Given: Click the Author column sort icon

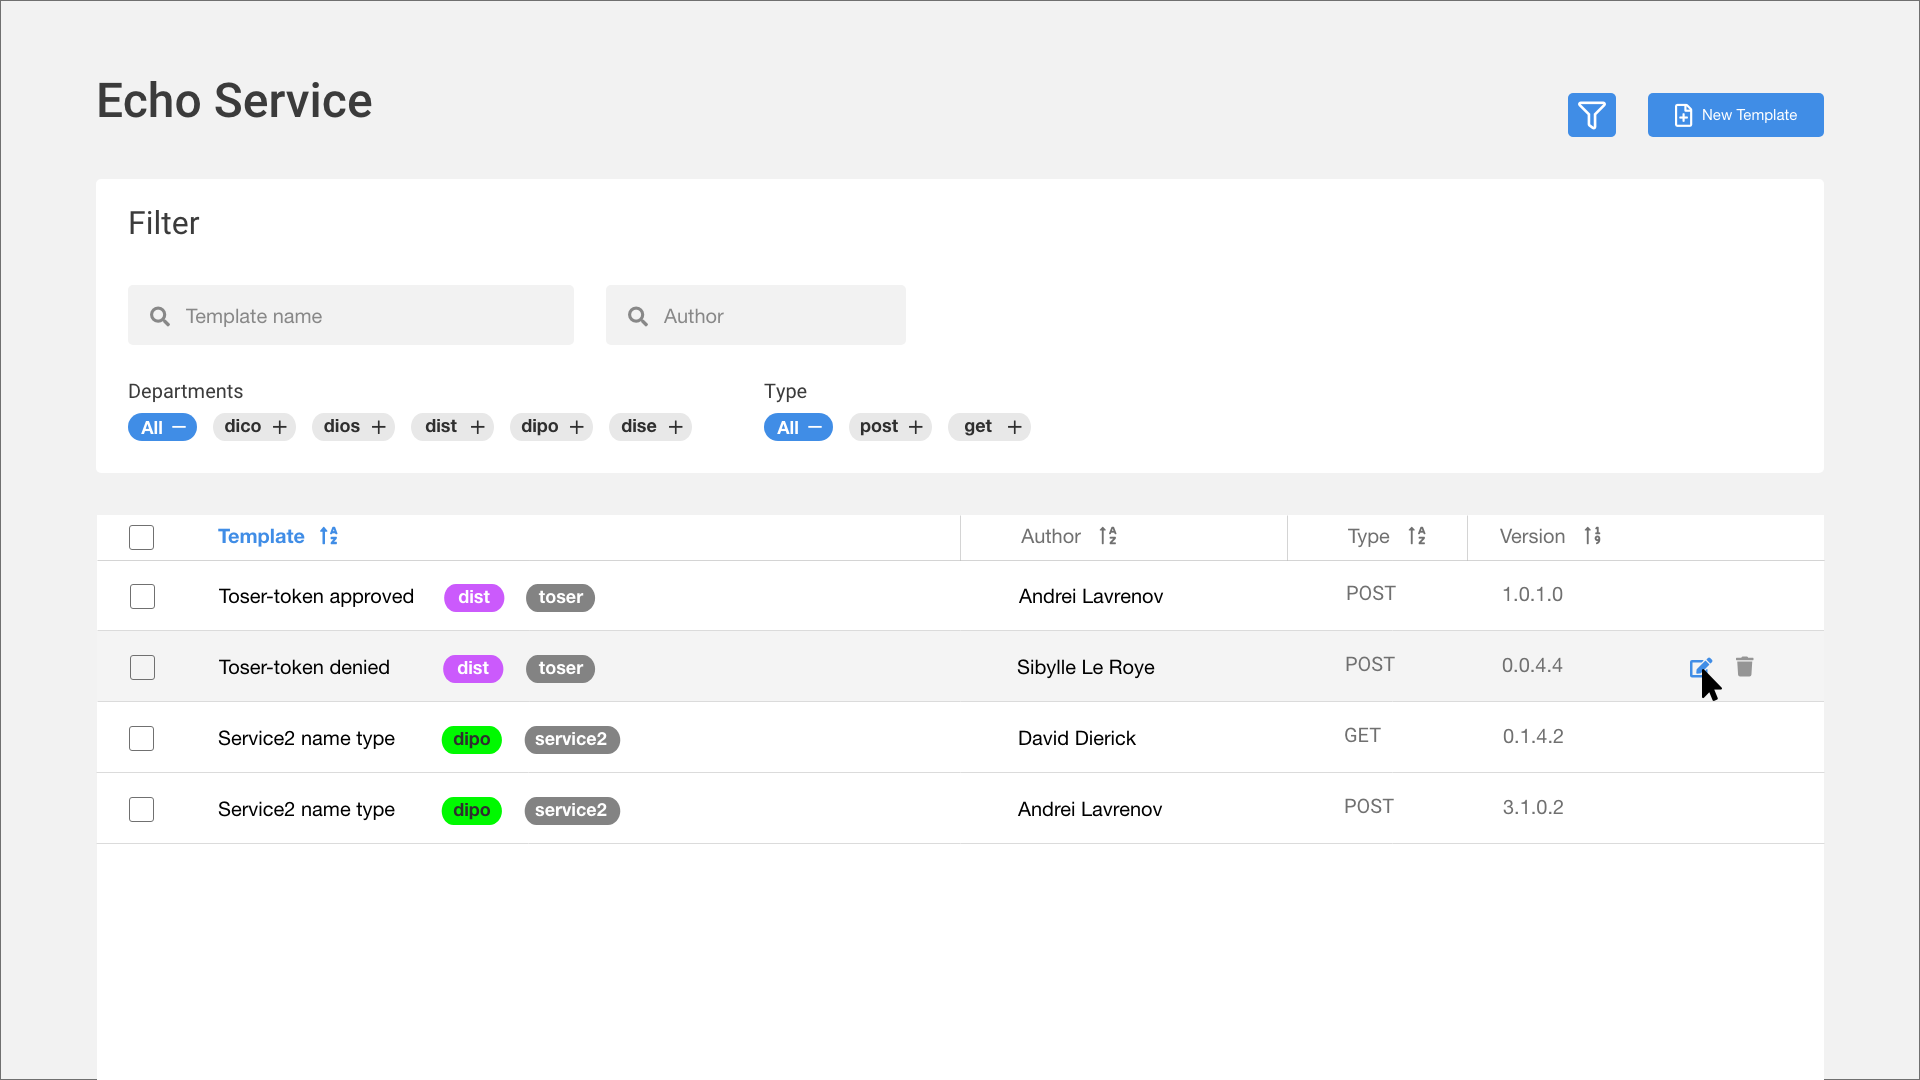Looking at the screenshot, I should coord(1108,536).
